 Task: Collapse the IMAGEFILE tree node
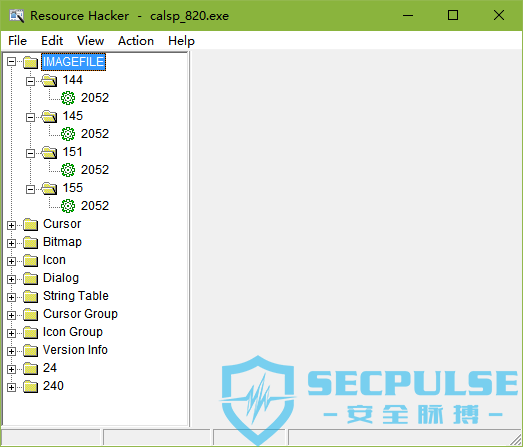point(11,62)
